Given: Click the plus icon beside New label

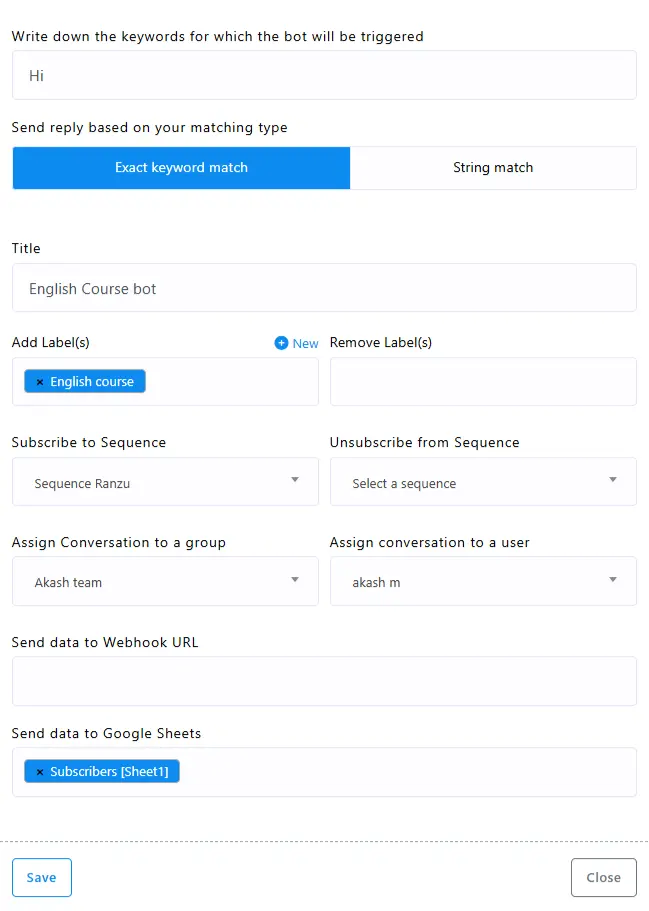Looking at the screenshot, I should pos(281,343).
